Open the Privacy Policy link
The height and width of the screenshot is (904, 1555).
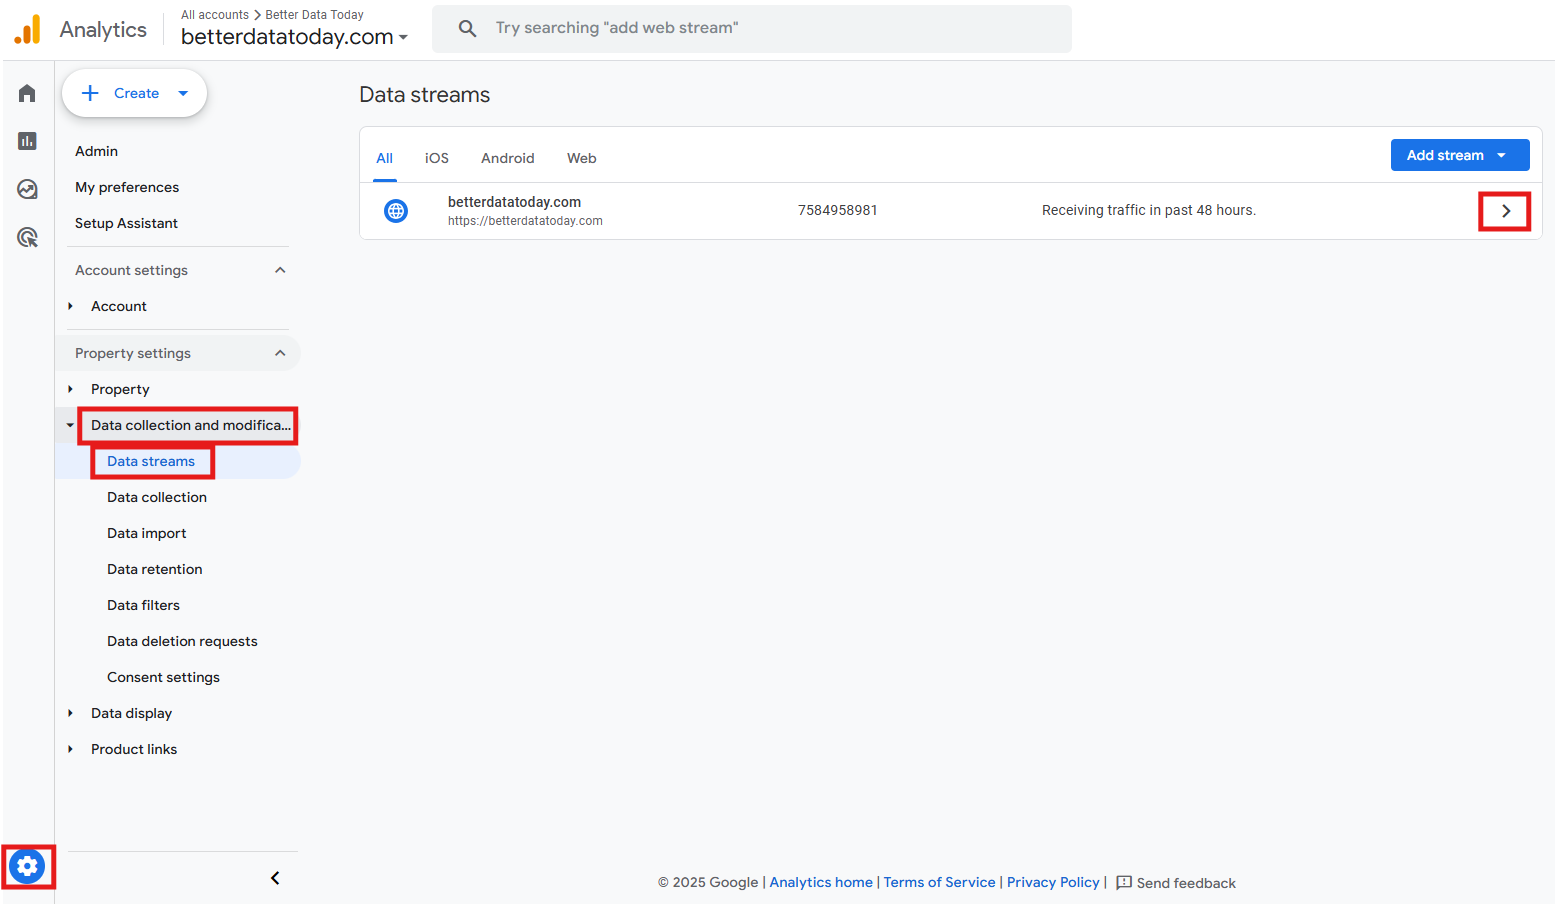pos(1053,882)
